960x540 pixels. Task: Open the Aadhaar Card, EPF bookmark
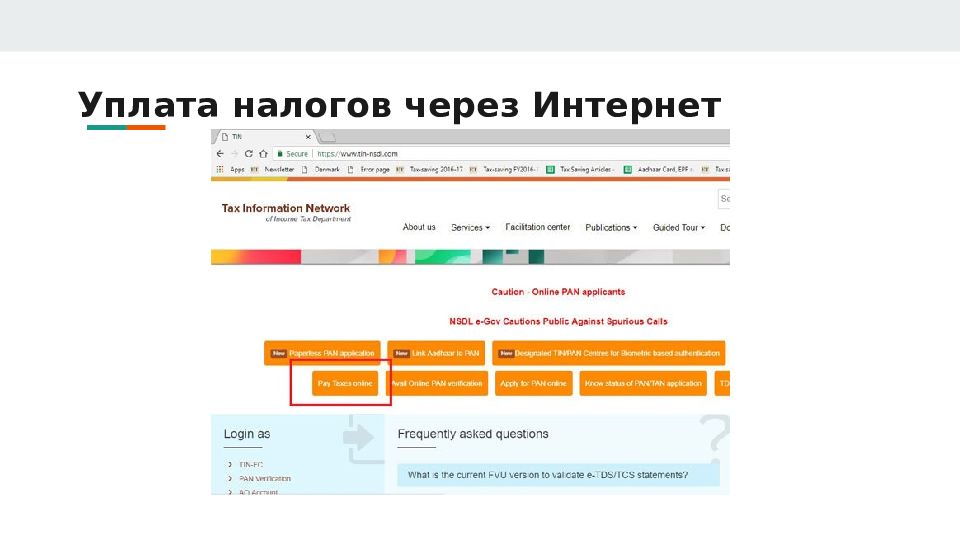point(658,169)
